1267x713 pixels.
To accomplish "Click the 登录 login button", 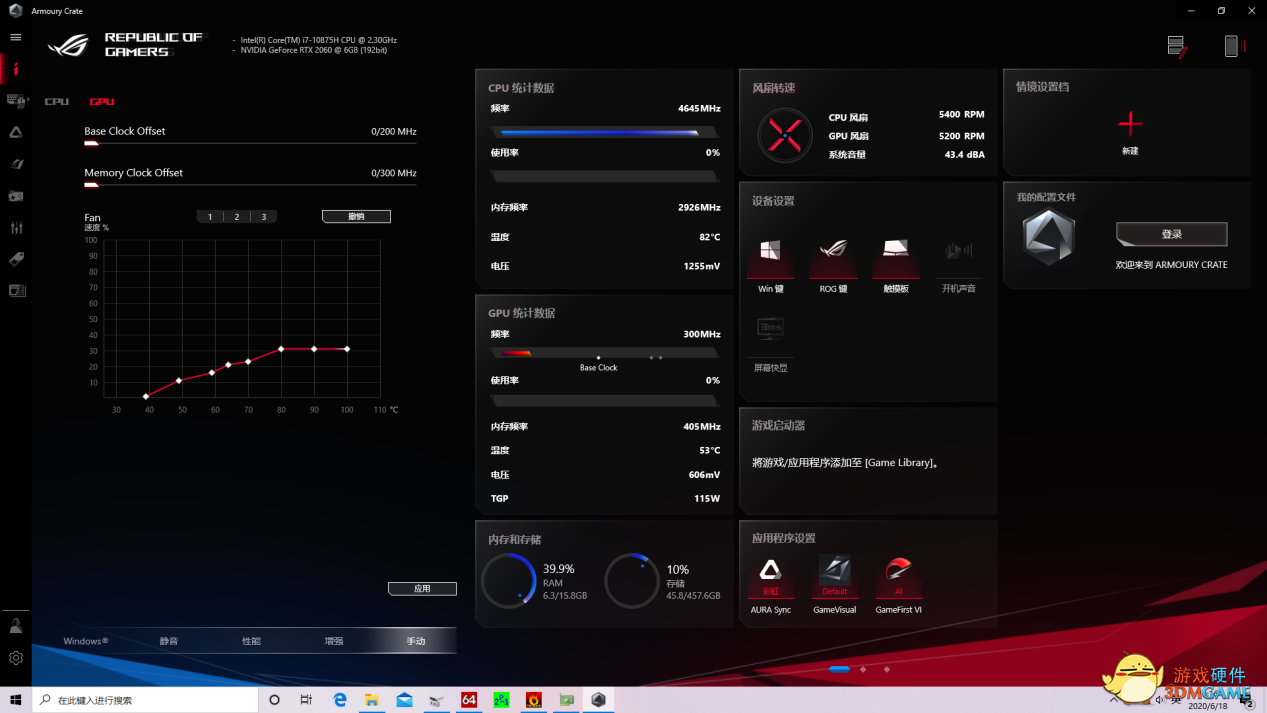I will [1171, 234].
